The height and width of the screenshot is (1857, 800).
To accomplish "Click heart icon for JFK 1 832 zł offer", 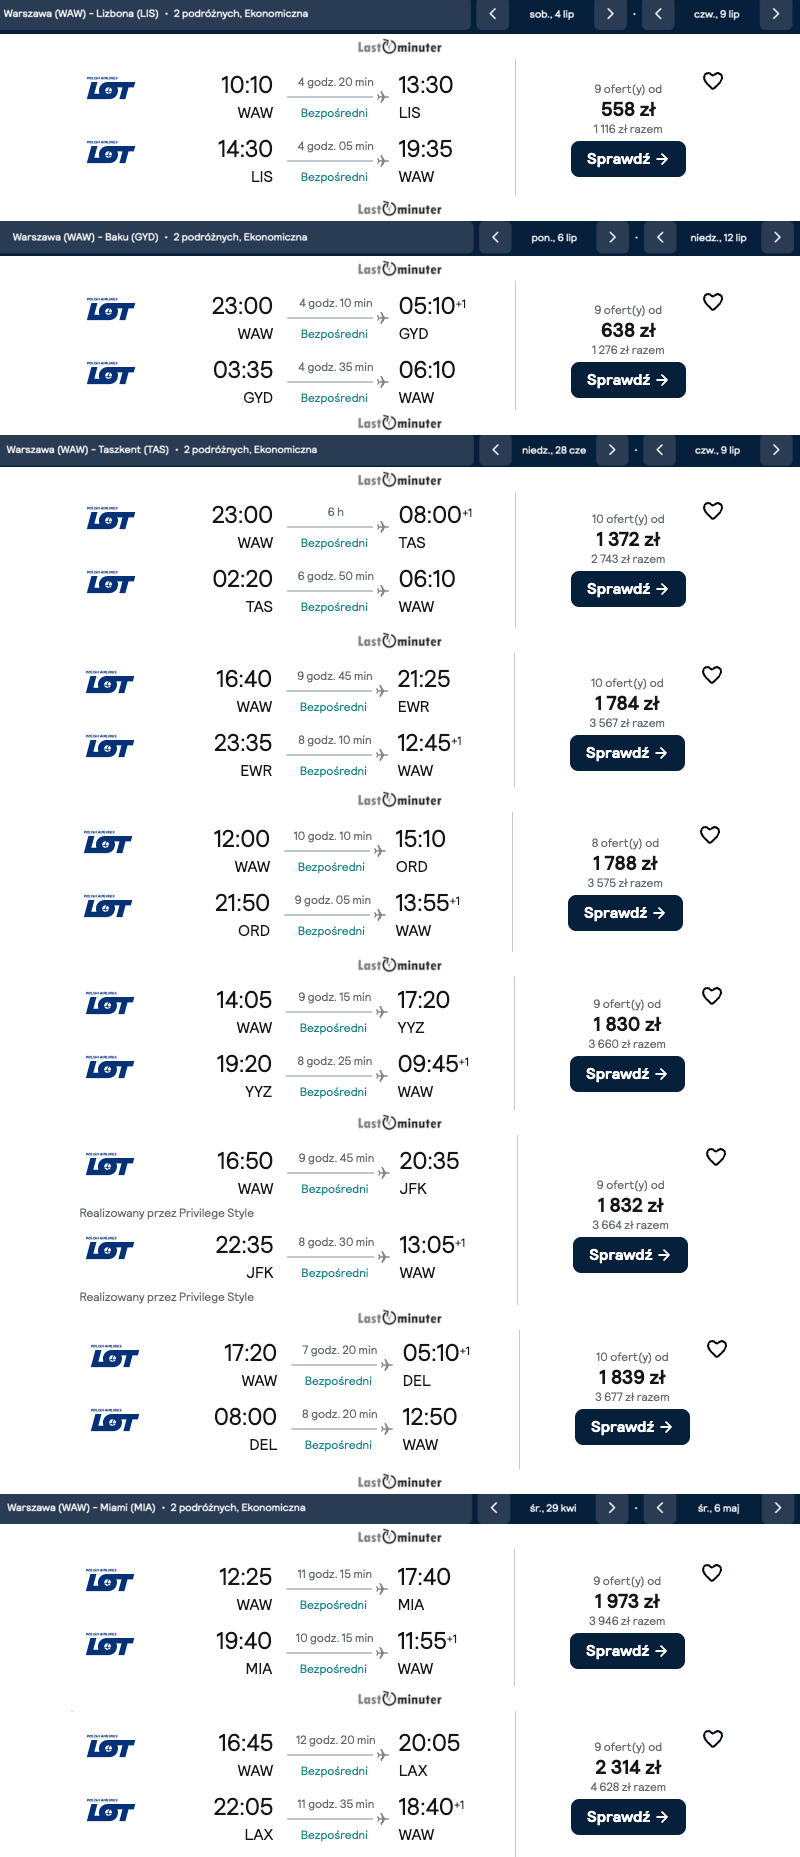I will (716, 1157).
